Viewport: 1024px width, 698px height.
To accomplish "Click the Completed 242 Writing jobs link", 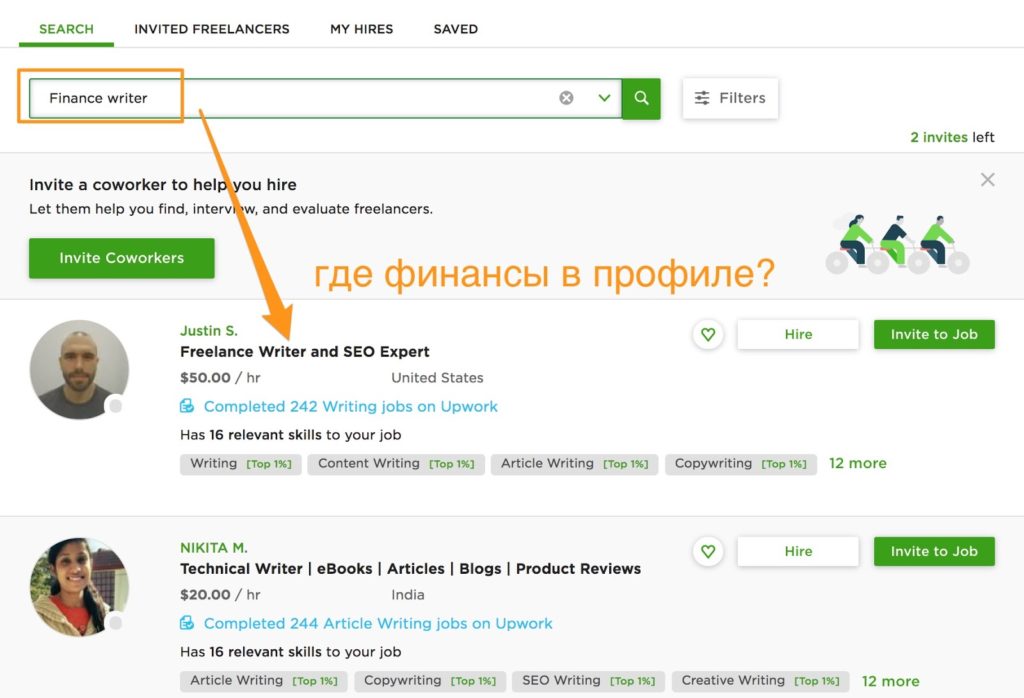I will tap(350, 406).
